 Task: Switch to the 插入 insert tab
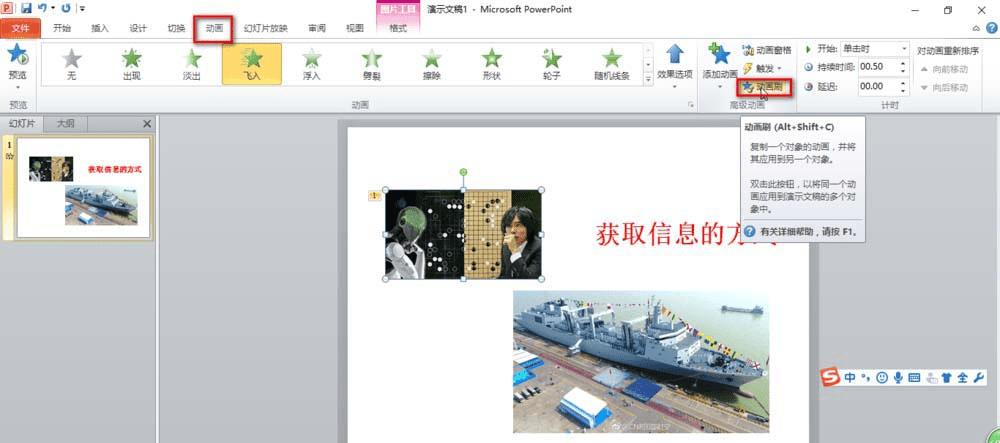(x=99, y=28)
